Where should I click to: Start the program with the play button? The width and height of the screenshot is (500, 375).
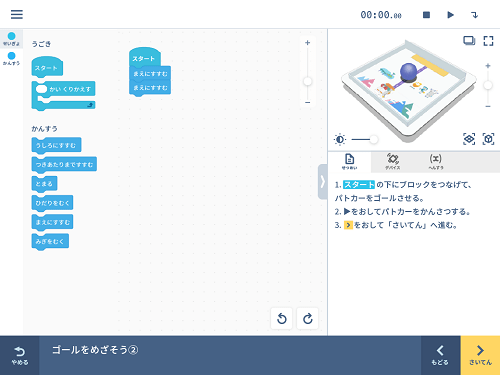450,15
